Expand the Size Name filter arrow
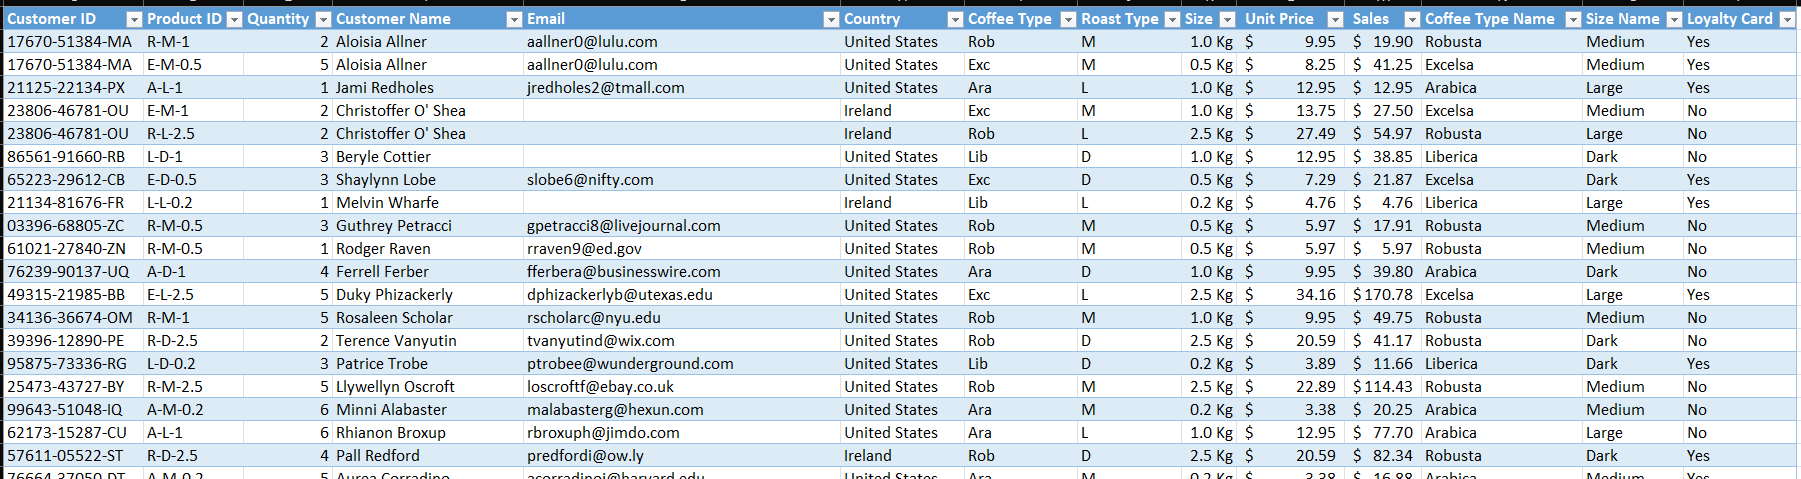The width and height of the screenshot is (1801, 479). click(1673, 19)
